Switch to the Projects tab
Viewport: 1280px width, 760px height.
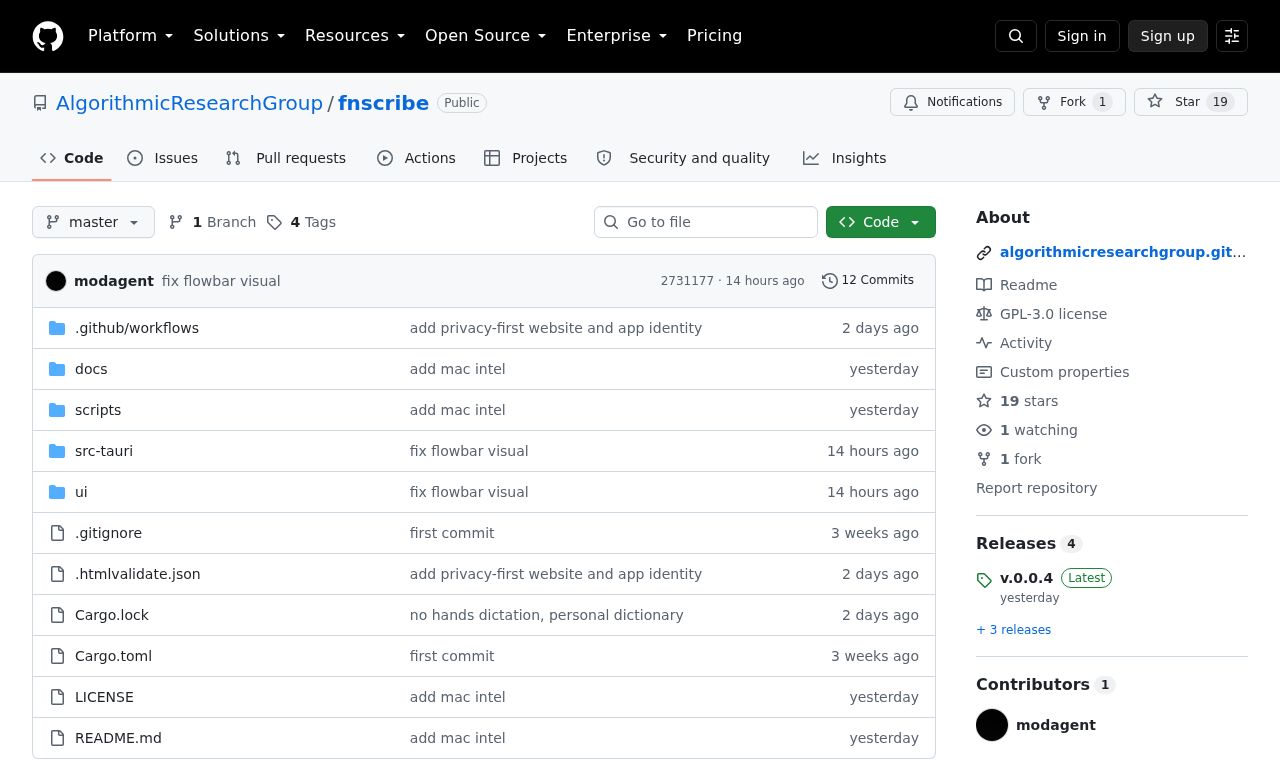tap(526, 158)
